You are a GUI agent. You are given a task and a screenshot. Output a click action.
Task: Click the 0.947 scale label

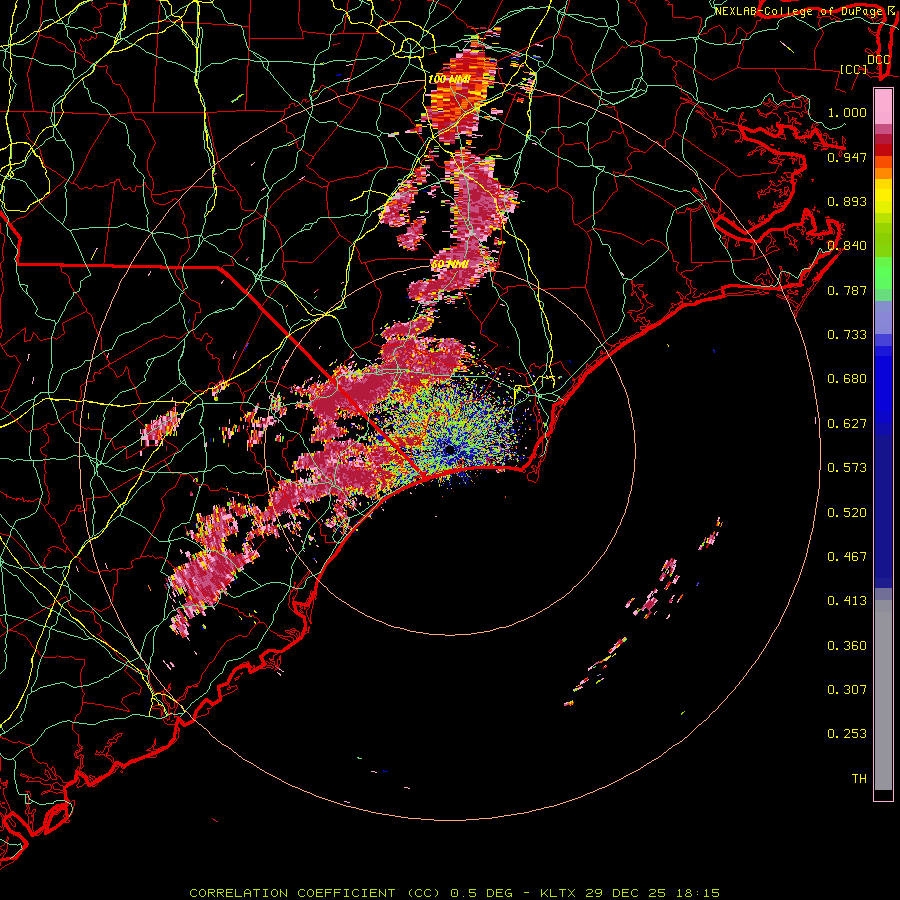click(x=847, y=157)
